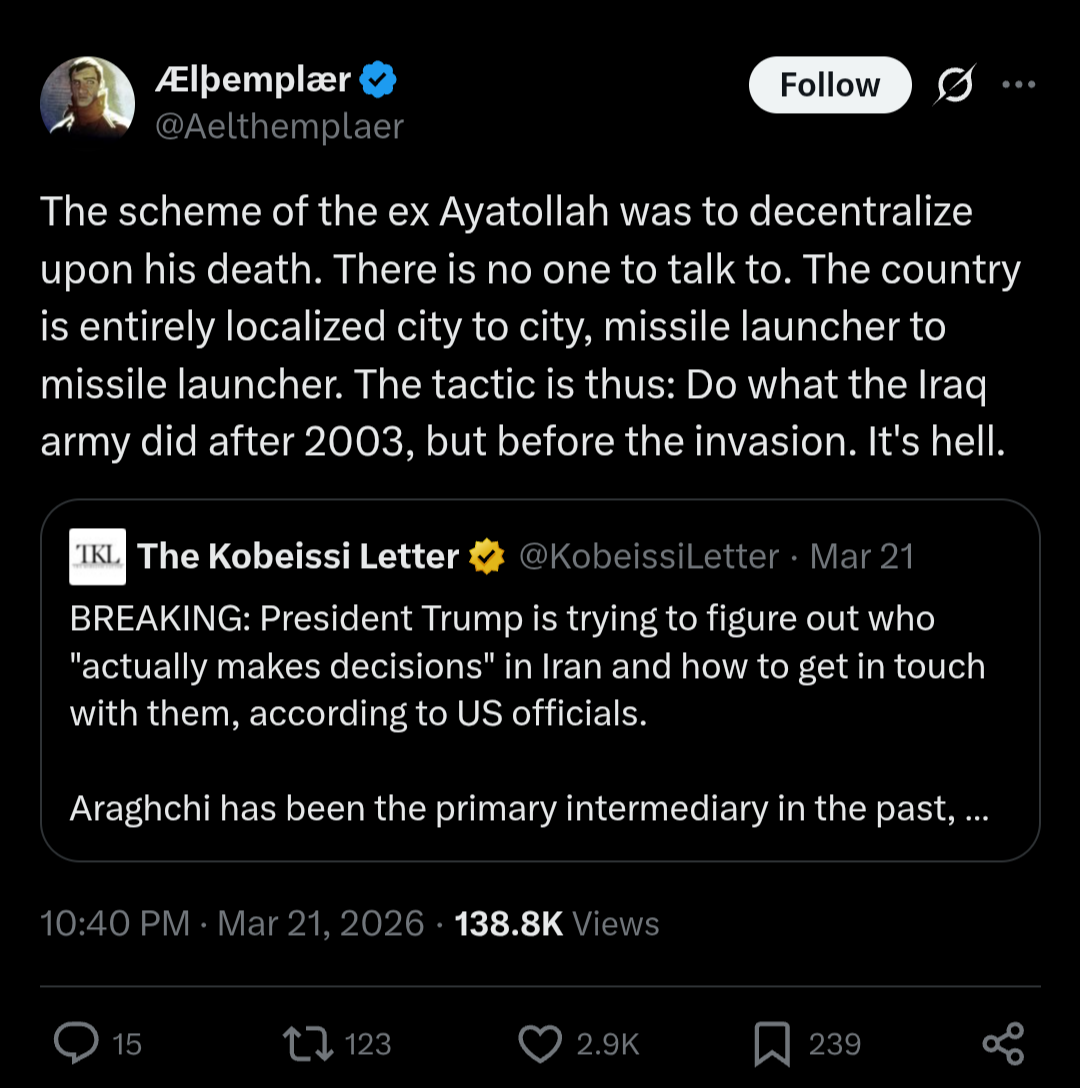Click the blue verified badge
Screen dimensions: 1080x1088
(378, 80)
